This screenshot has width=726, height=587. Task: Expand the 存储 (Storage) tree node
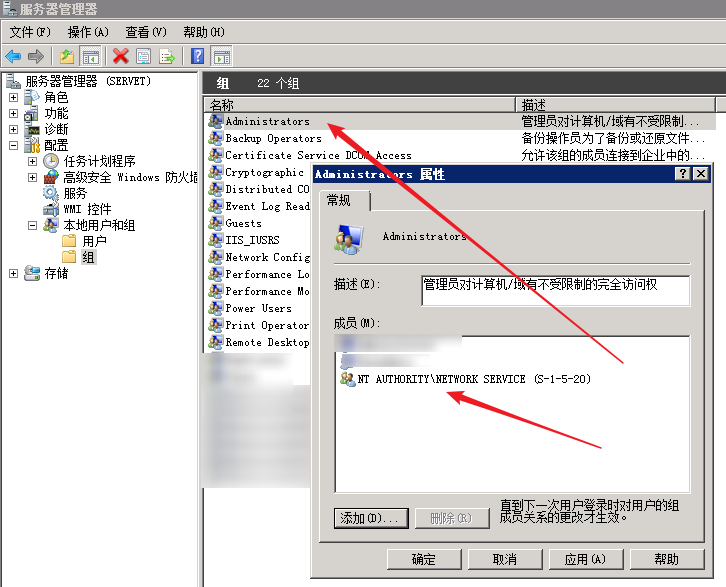pyautogui.click(x=13, y=273)
